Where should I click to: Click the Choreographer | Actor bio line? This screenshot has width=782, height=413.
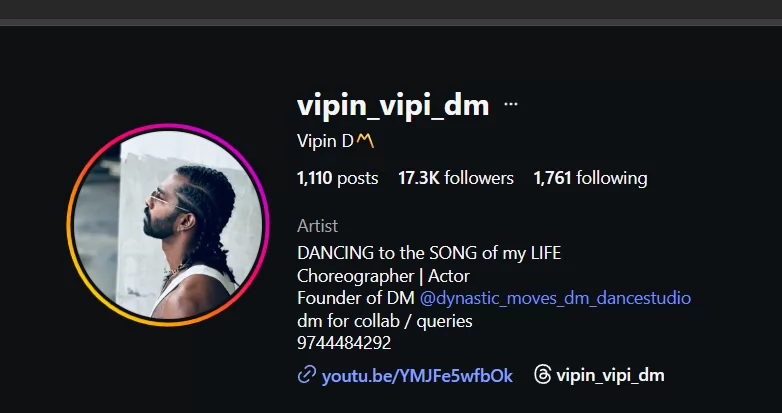pos(383,276)
